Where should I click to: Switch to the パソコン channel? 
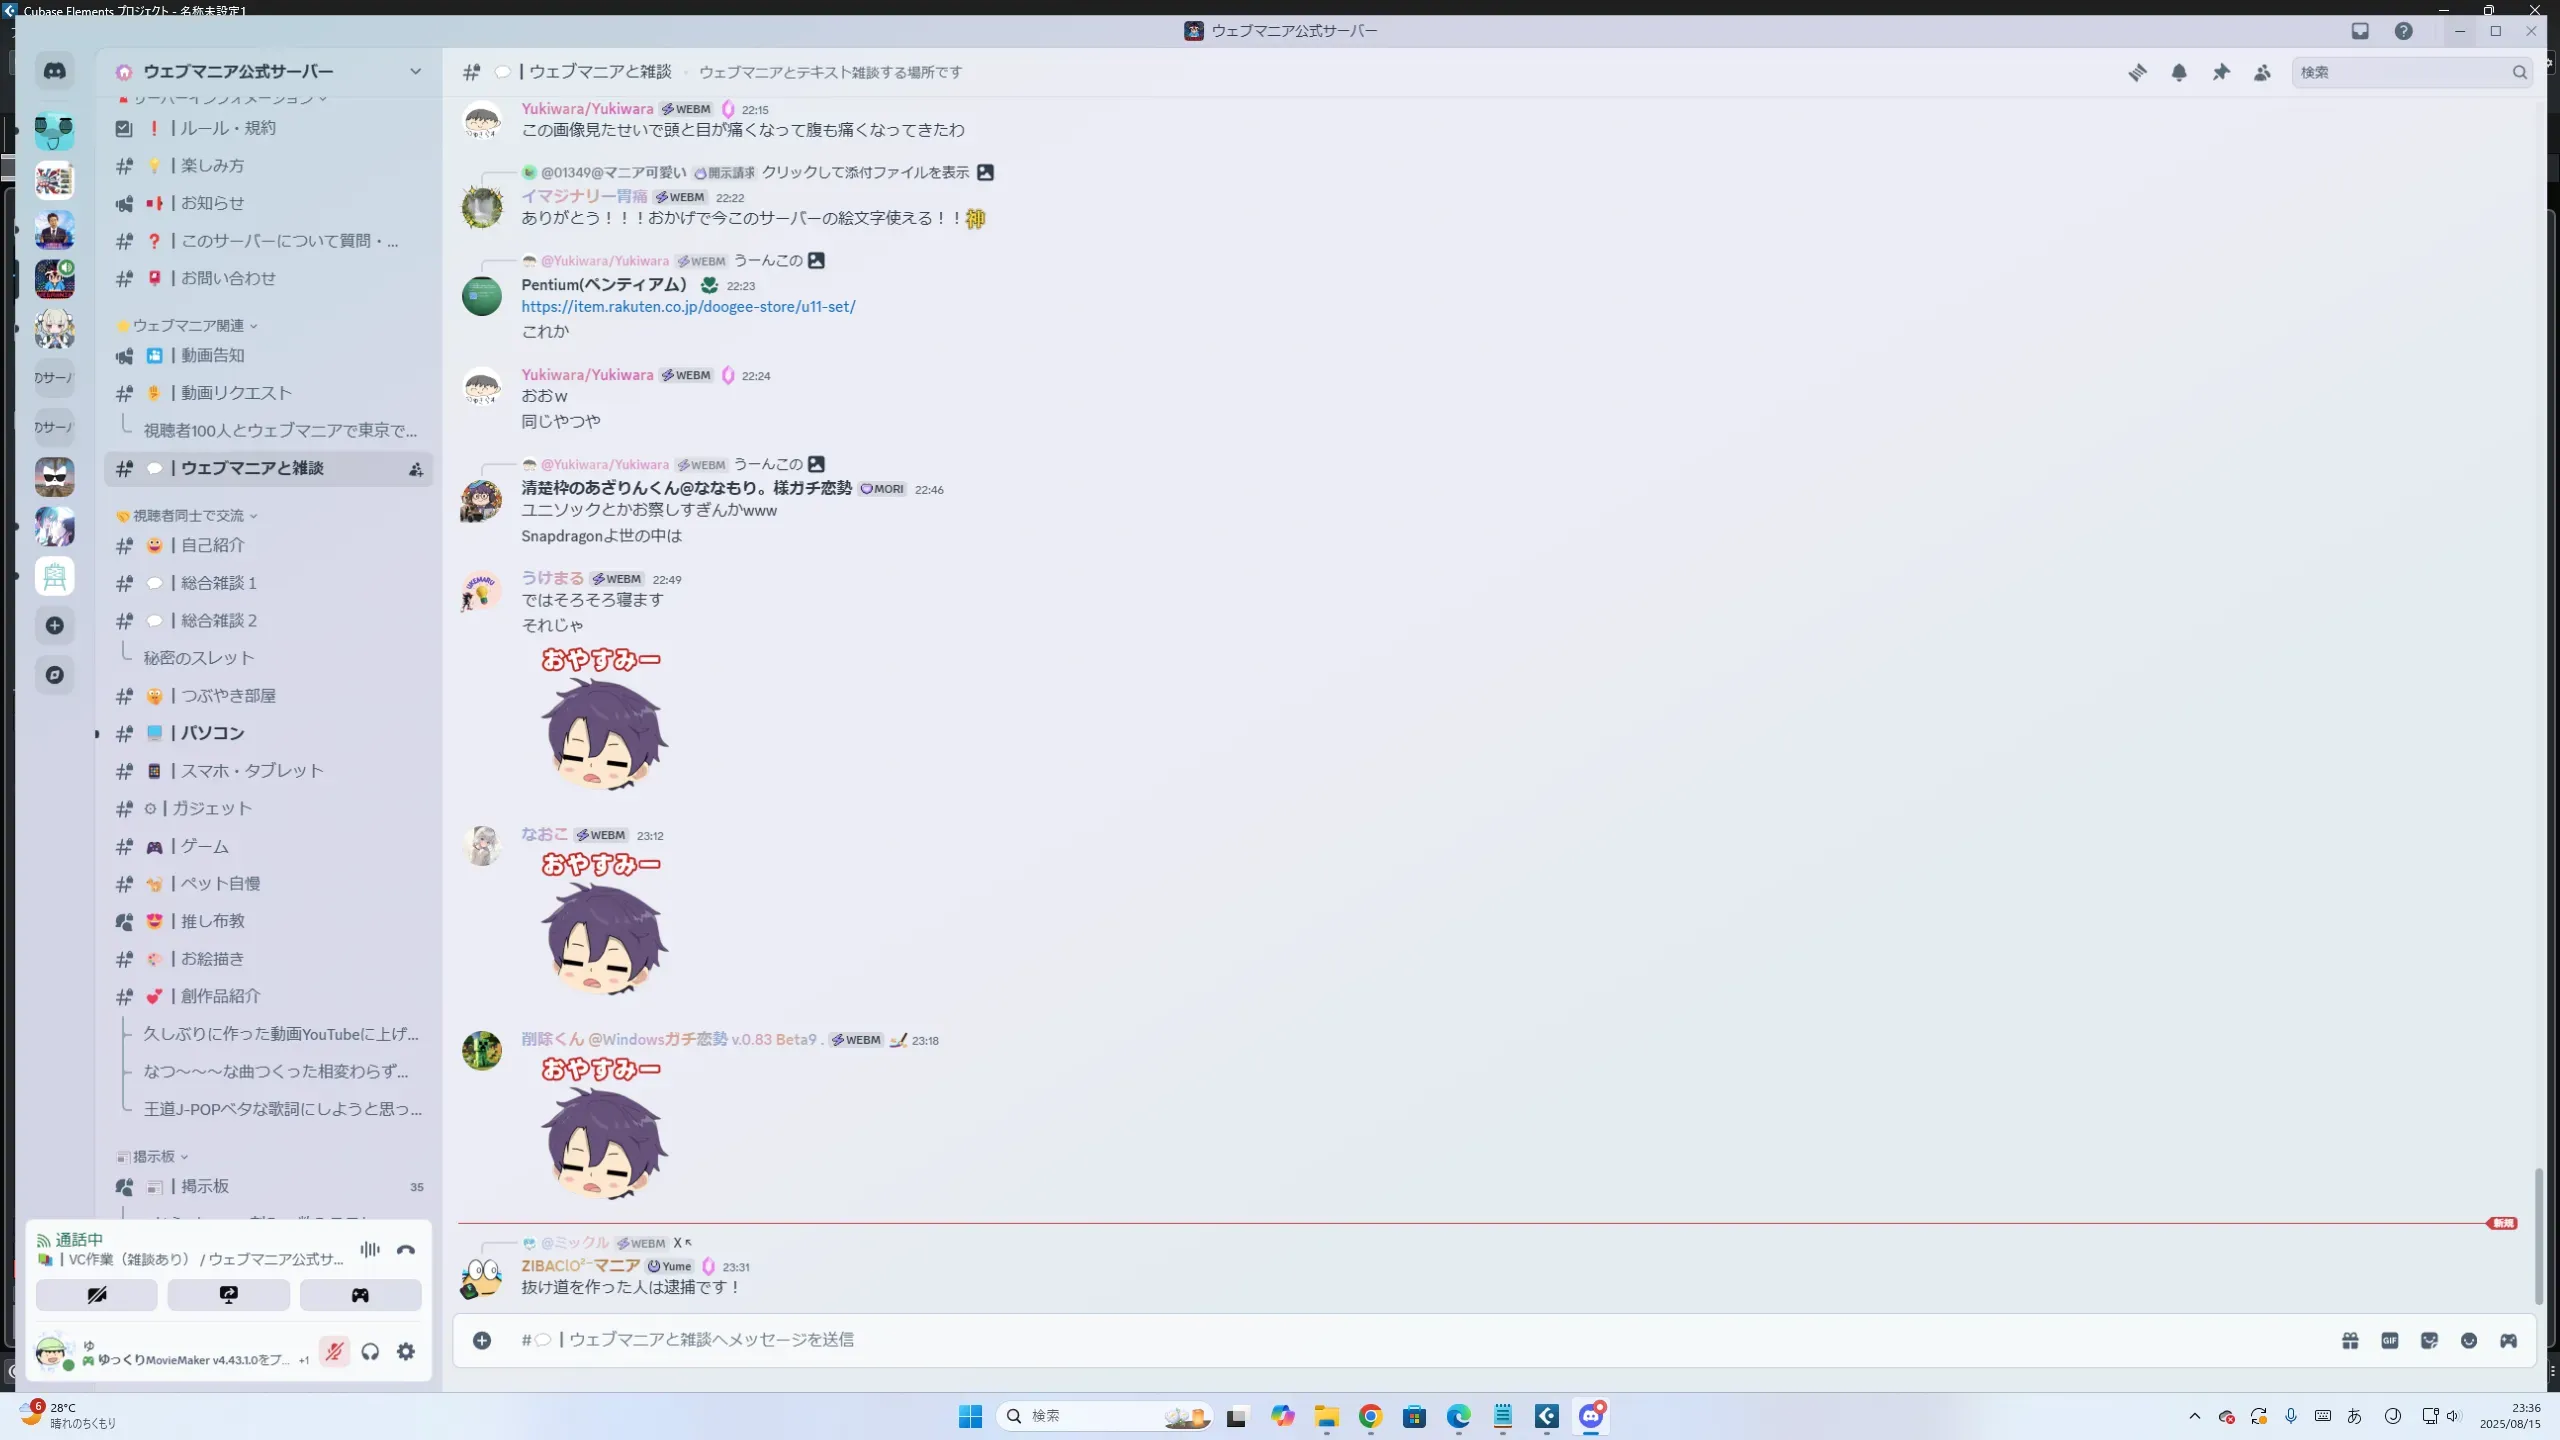pyautogui.click(x=212, y=733)
